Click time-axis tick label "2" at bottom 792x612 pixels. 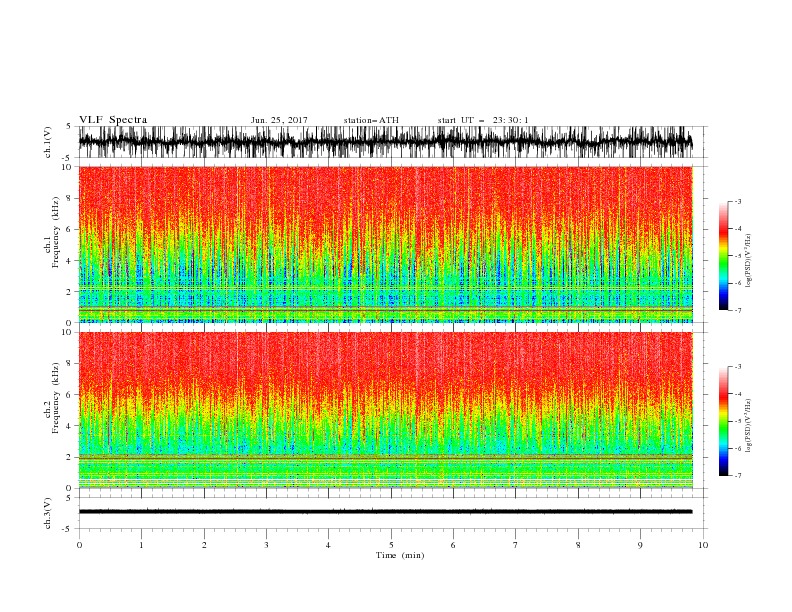204,545
